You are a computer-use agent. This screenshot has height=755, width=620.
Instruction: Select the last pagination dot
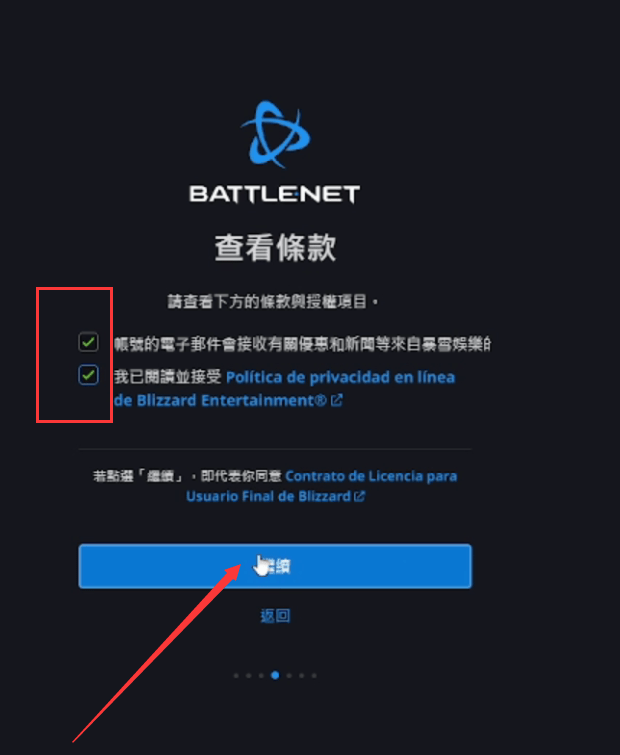click(314, 676)
